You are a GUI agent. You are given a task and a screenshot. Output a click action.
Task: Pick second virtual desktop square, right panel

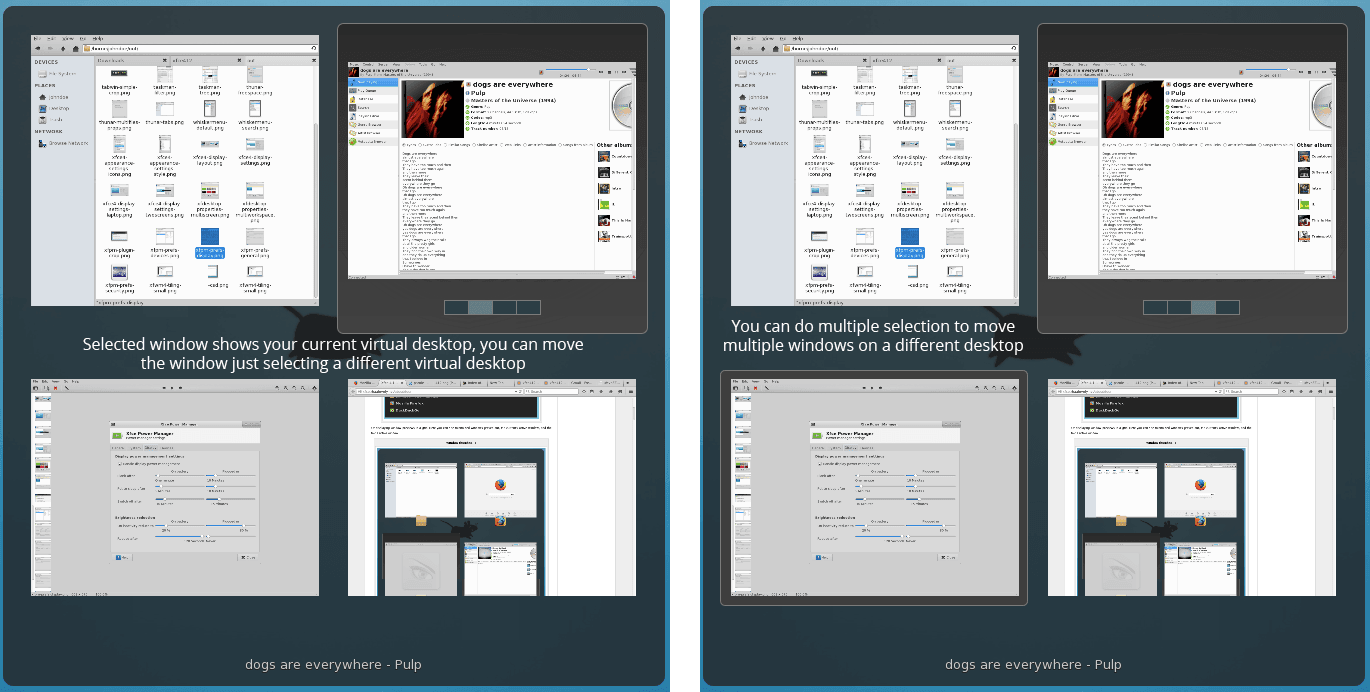(x=1180, y=307)
